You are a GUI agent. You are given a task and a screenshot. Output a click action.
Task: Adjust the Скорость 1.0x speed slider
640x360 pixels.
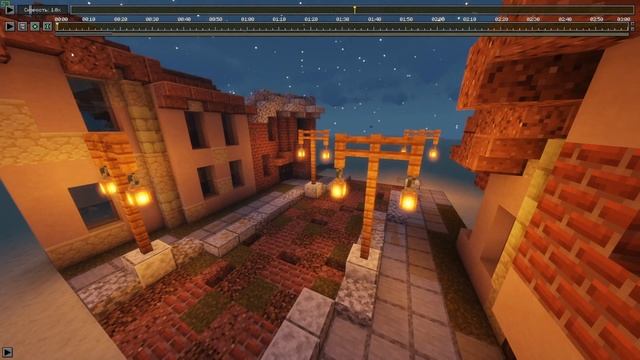42,9
